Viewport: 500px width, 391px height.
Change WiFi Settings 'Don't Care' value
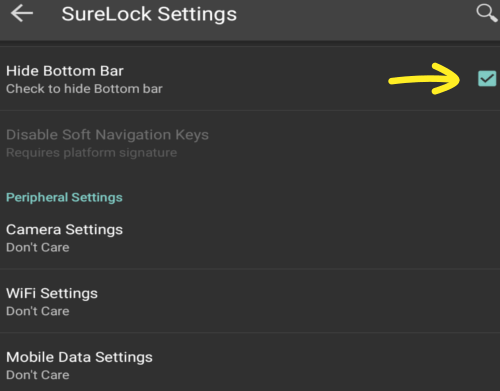pos(38,311)
